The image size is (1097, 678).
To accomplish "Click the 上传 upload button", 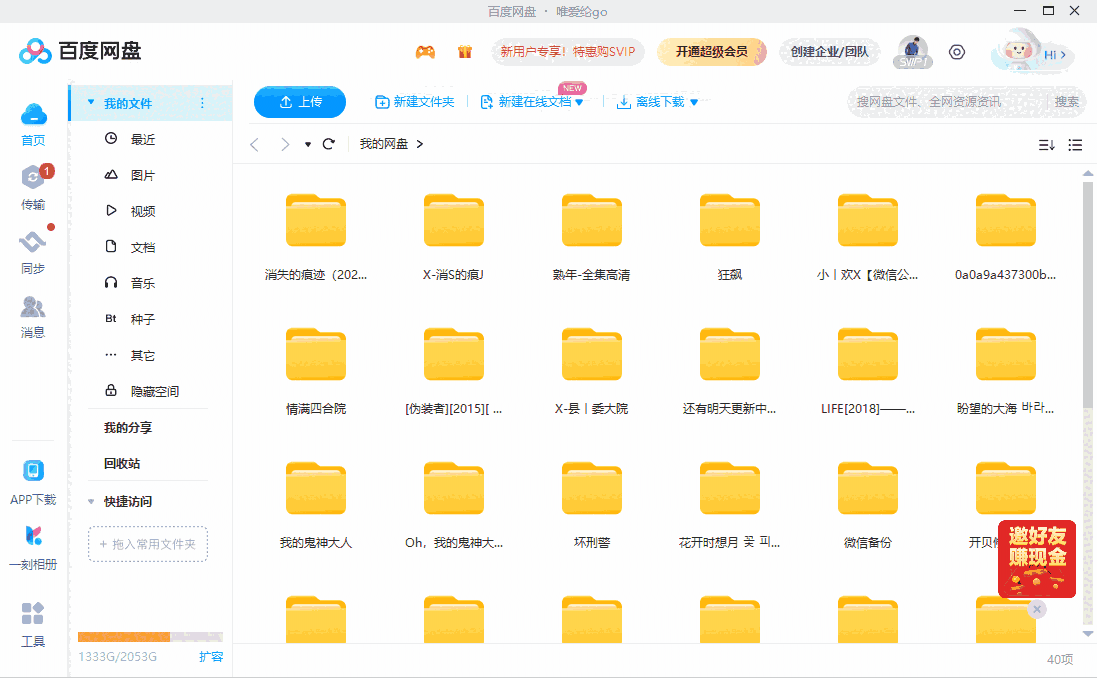I will (x=299, y=101).
